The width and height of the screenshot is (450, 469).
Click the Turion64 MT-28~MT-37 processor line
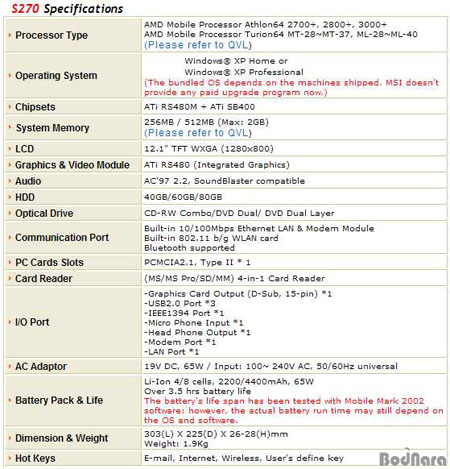(x=281, y=34)
